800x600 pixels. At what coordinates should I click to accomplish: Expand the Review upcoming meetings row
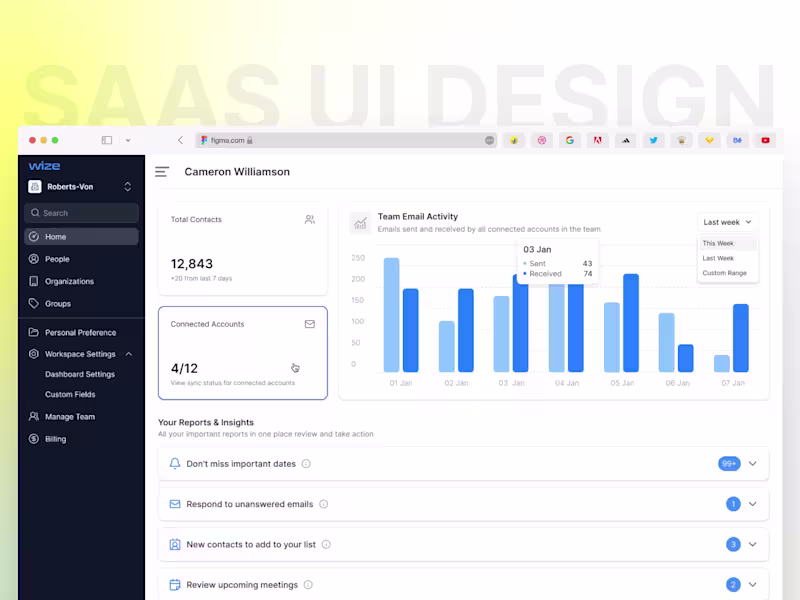click(752, 584)
